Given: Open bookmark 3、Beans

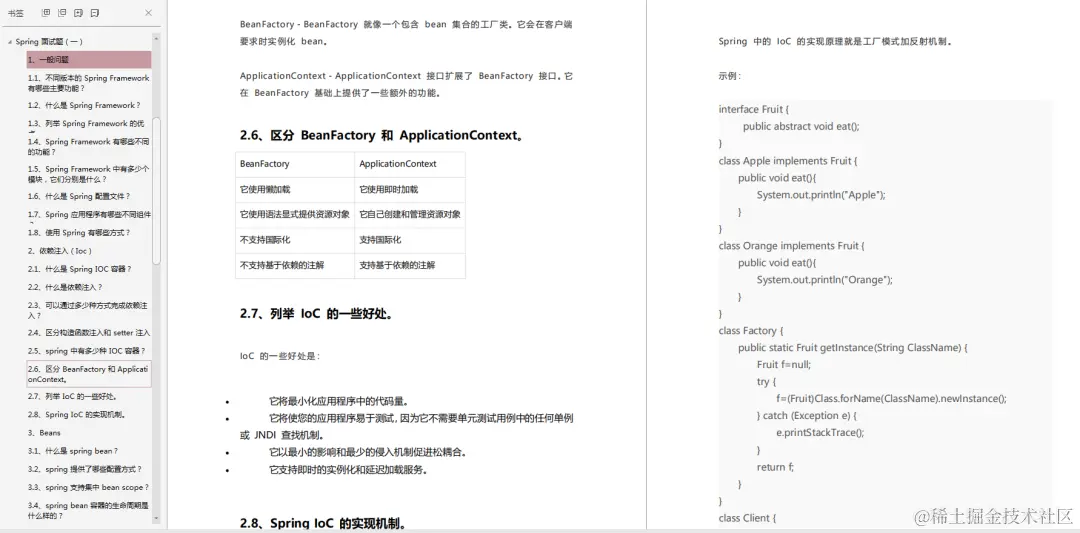Looking at the screenshot, I should [x=44, y=433].
